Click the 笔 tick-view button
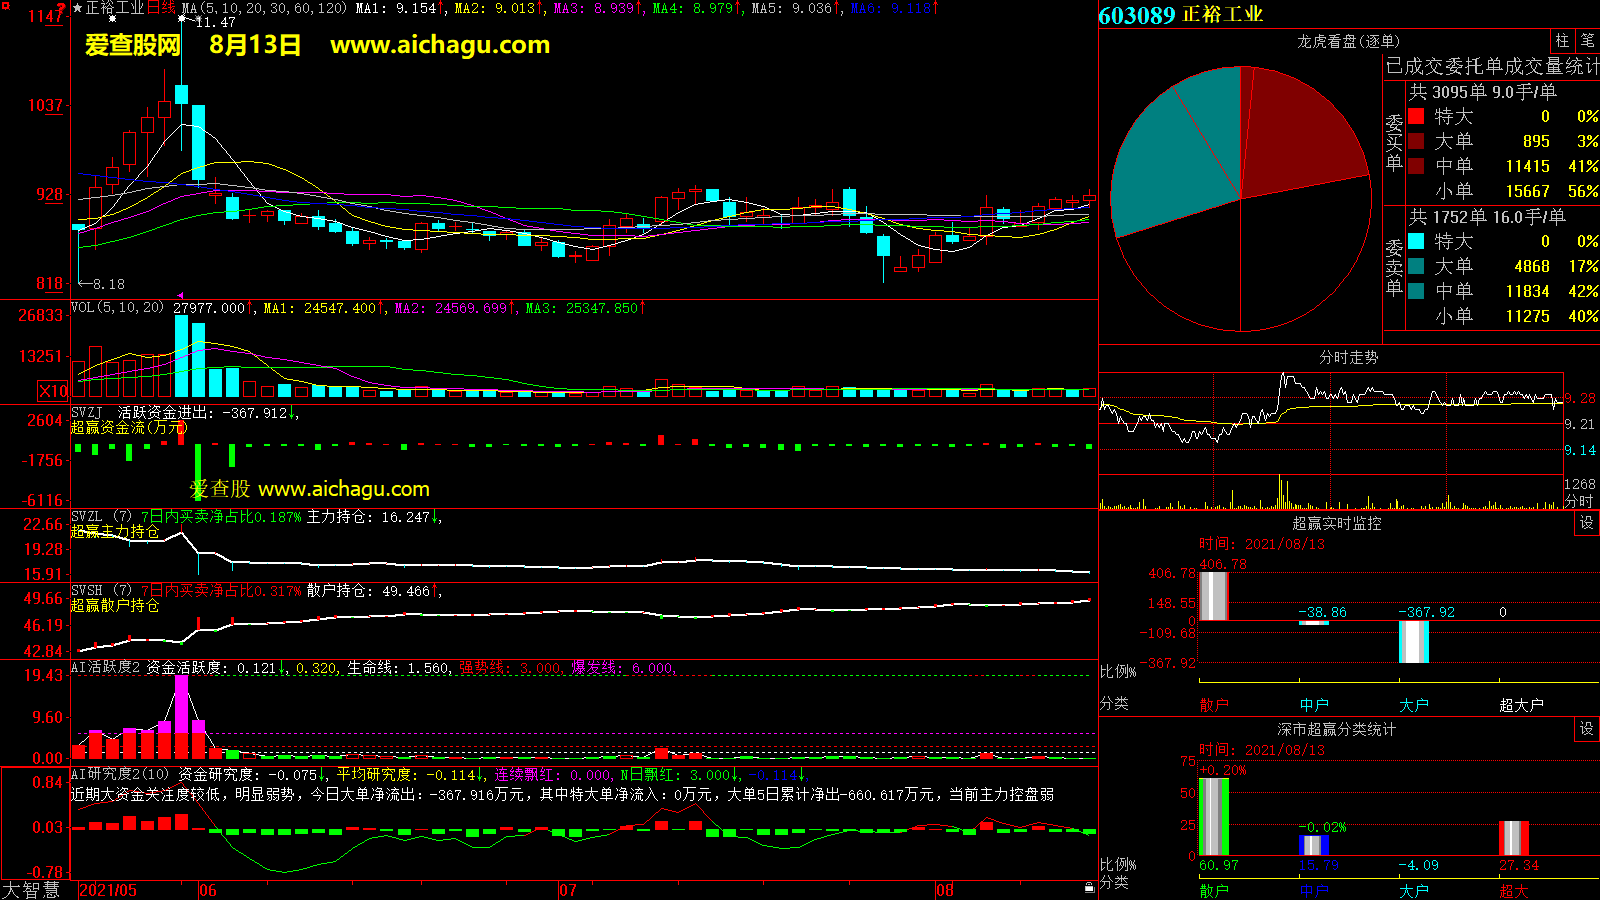 pyautogui.click(x=1587, y=41)
